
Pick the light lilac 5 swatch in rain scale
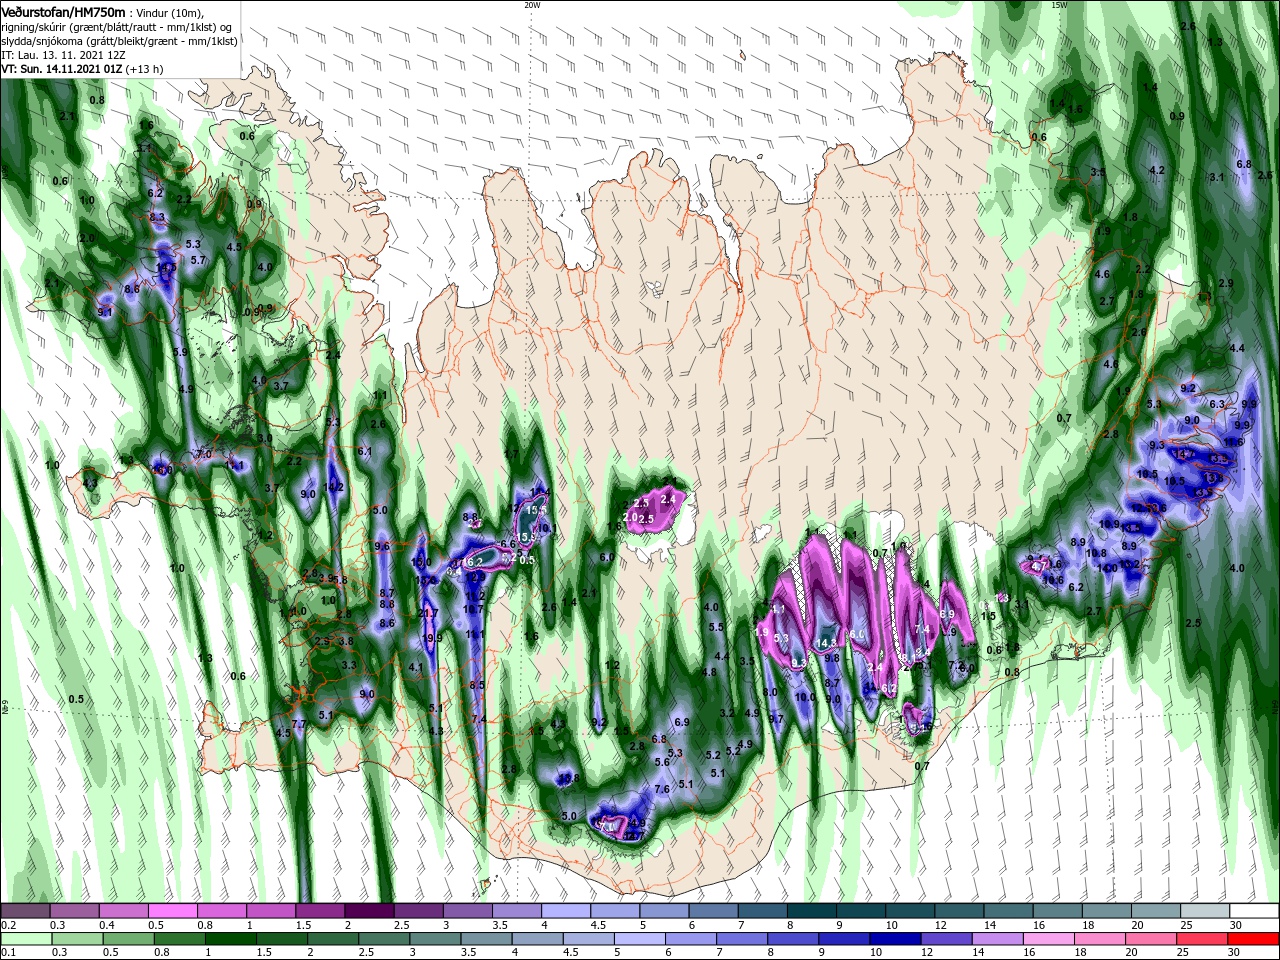point(639,939)
